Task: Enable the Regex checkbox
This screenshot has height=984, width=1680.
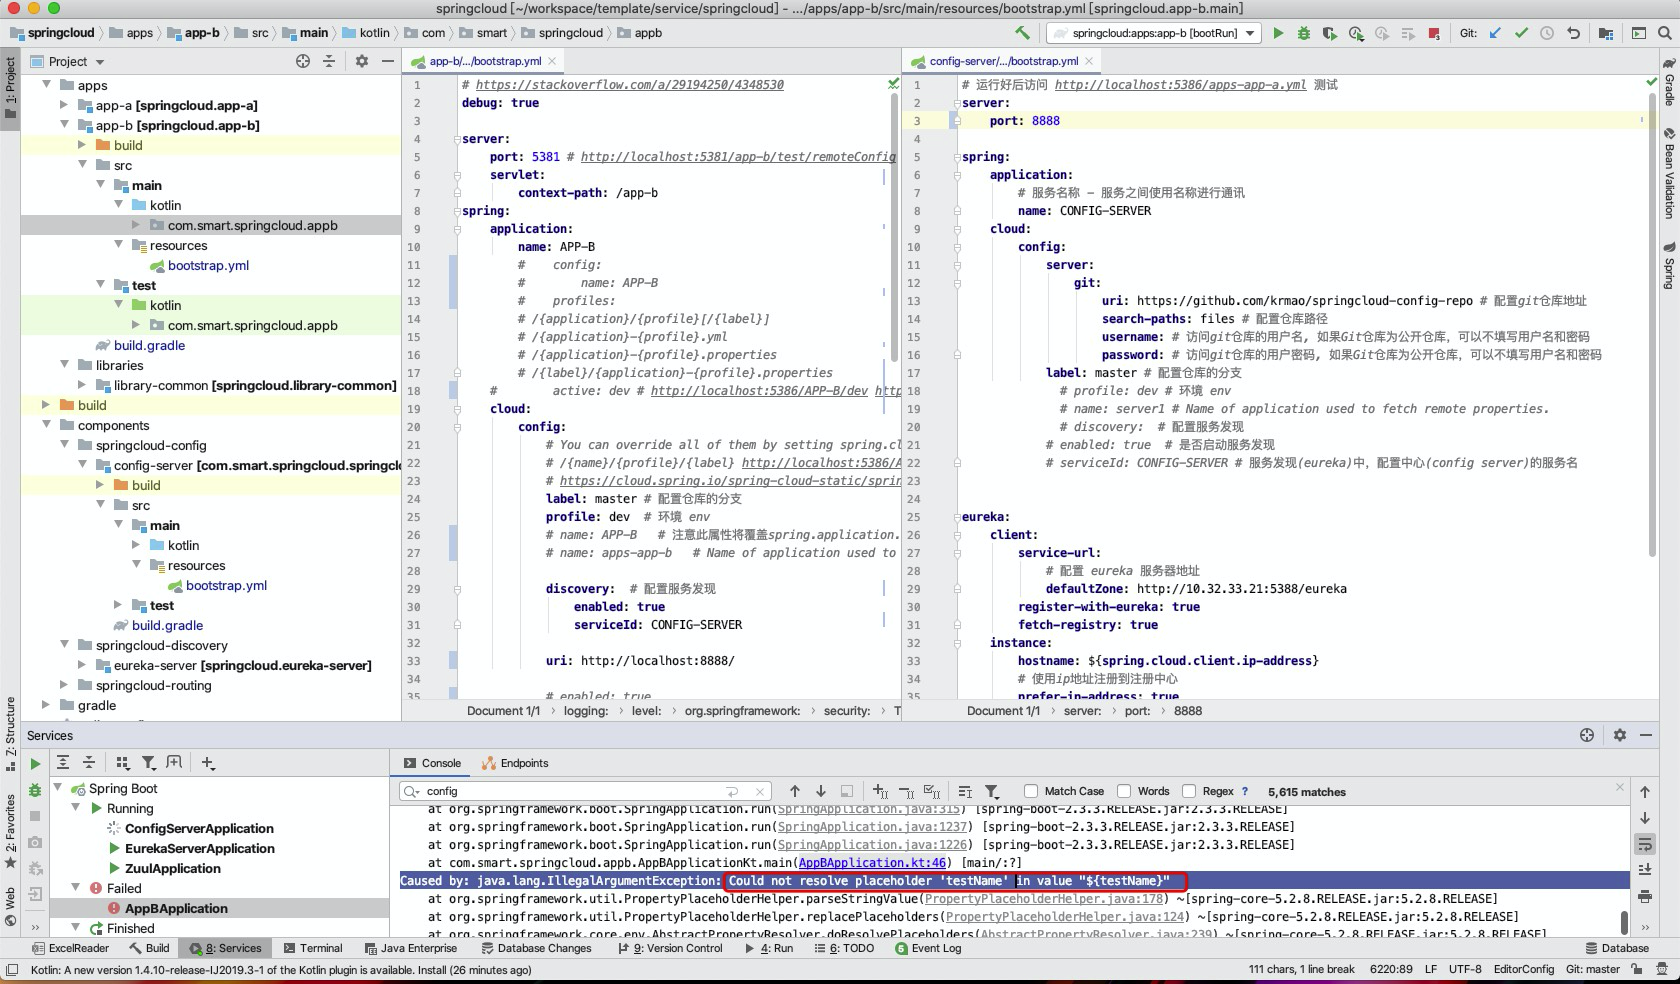Action: 1189,791
